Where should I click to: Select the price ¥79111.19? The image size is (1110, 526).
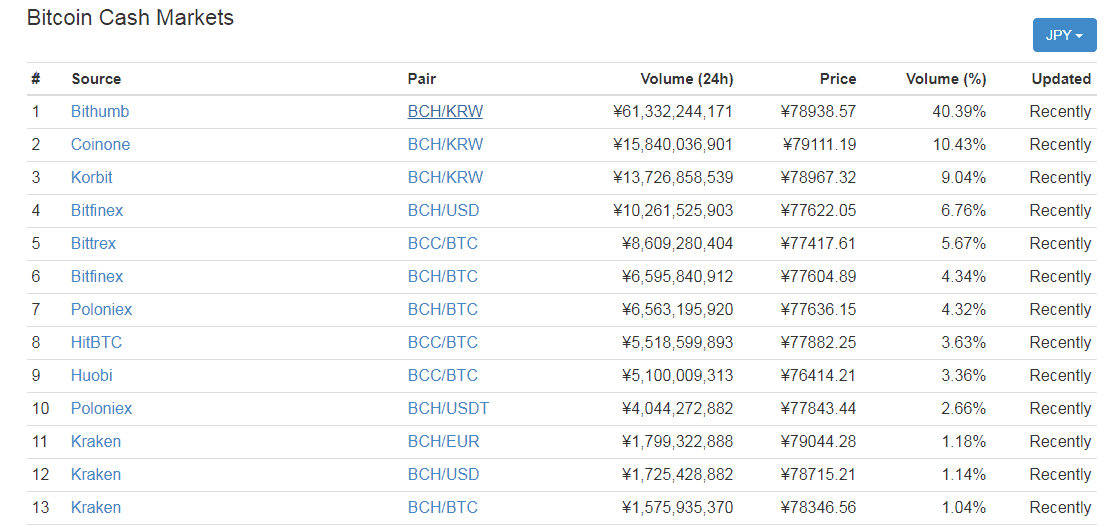[x=819, y=144]
